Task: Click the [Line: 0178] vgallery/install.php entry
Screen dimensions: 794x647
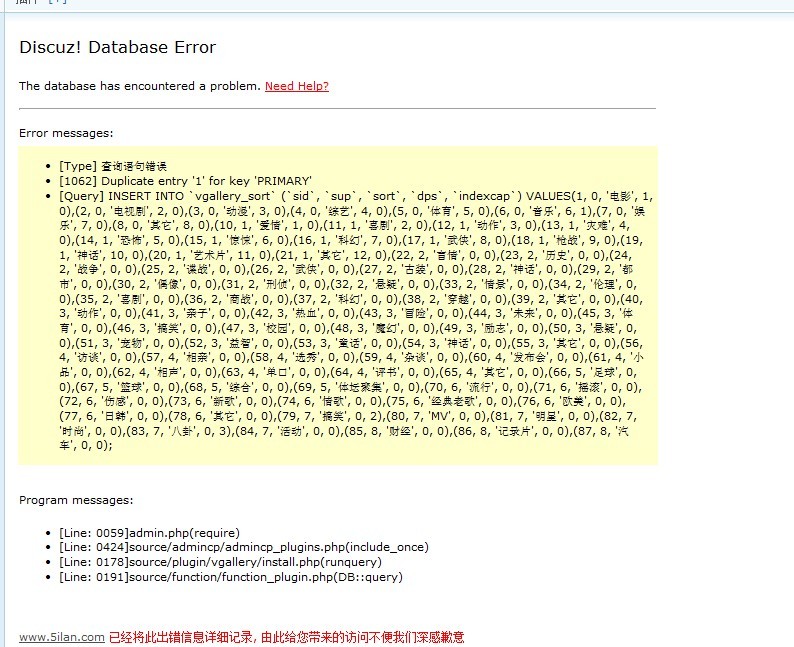Action: (x=220, y=562)
